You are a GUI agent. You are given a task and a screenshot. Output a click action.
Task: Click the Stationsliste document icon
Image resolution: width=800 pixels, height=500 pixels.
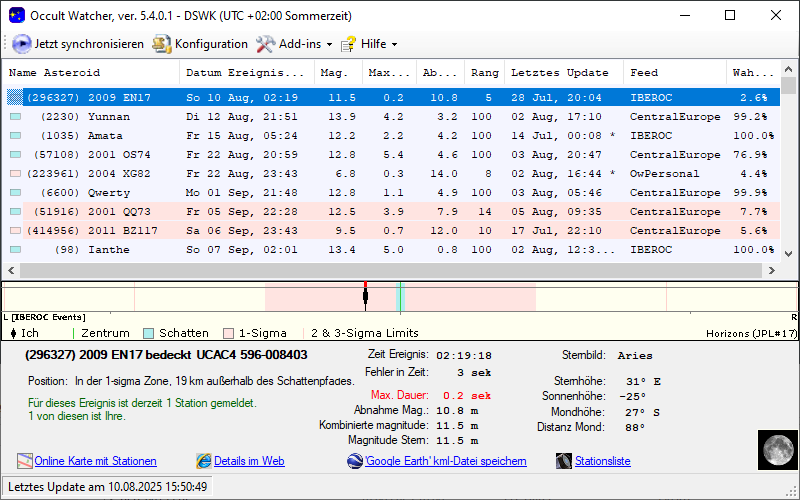point(565,461)
